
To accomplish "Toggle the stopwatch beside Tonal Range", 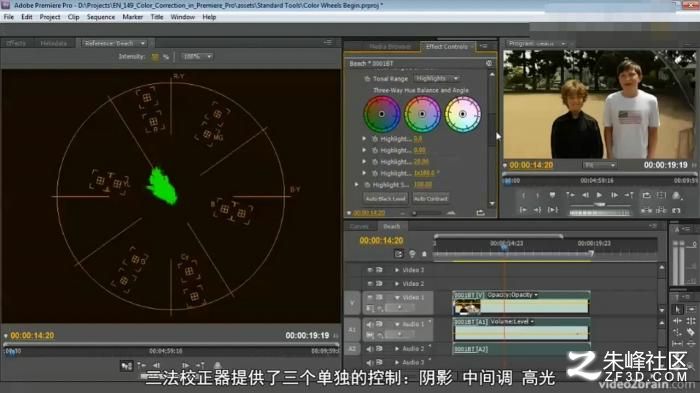I will 367,79.
